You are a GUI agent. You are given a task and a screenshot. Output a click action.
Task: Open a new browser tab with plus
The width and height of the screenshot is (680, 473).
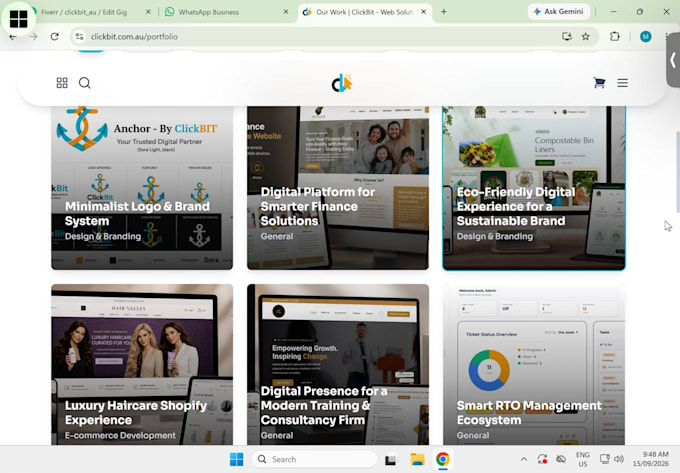point(444,12)
